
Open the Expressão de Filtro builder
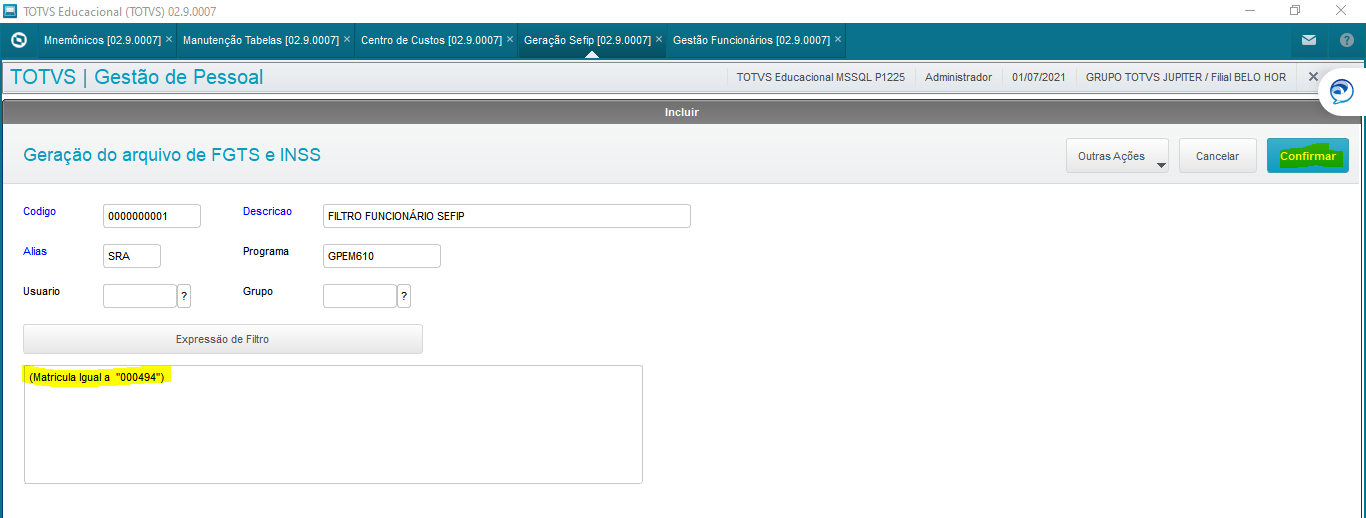[223, 339]
